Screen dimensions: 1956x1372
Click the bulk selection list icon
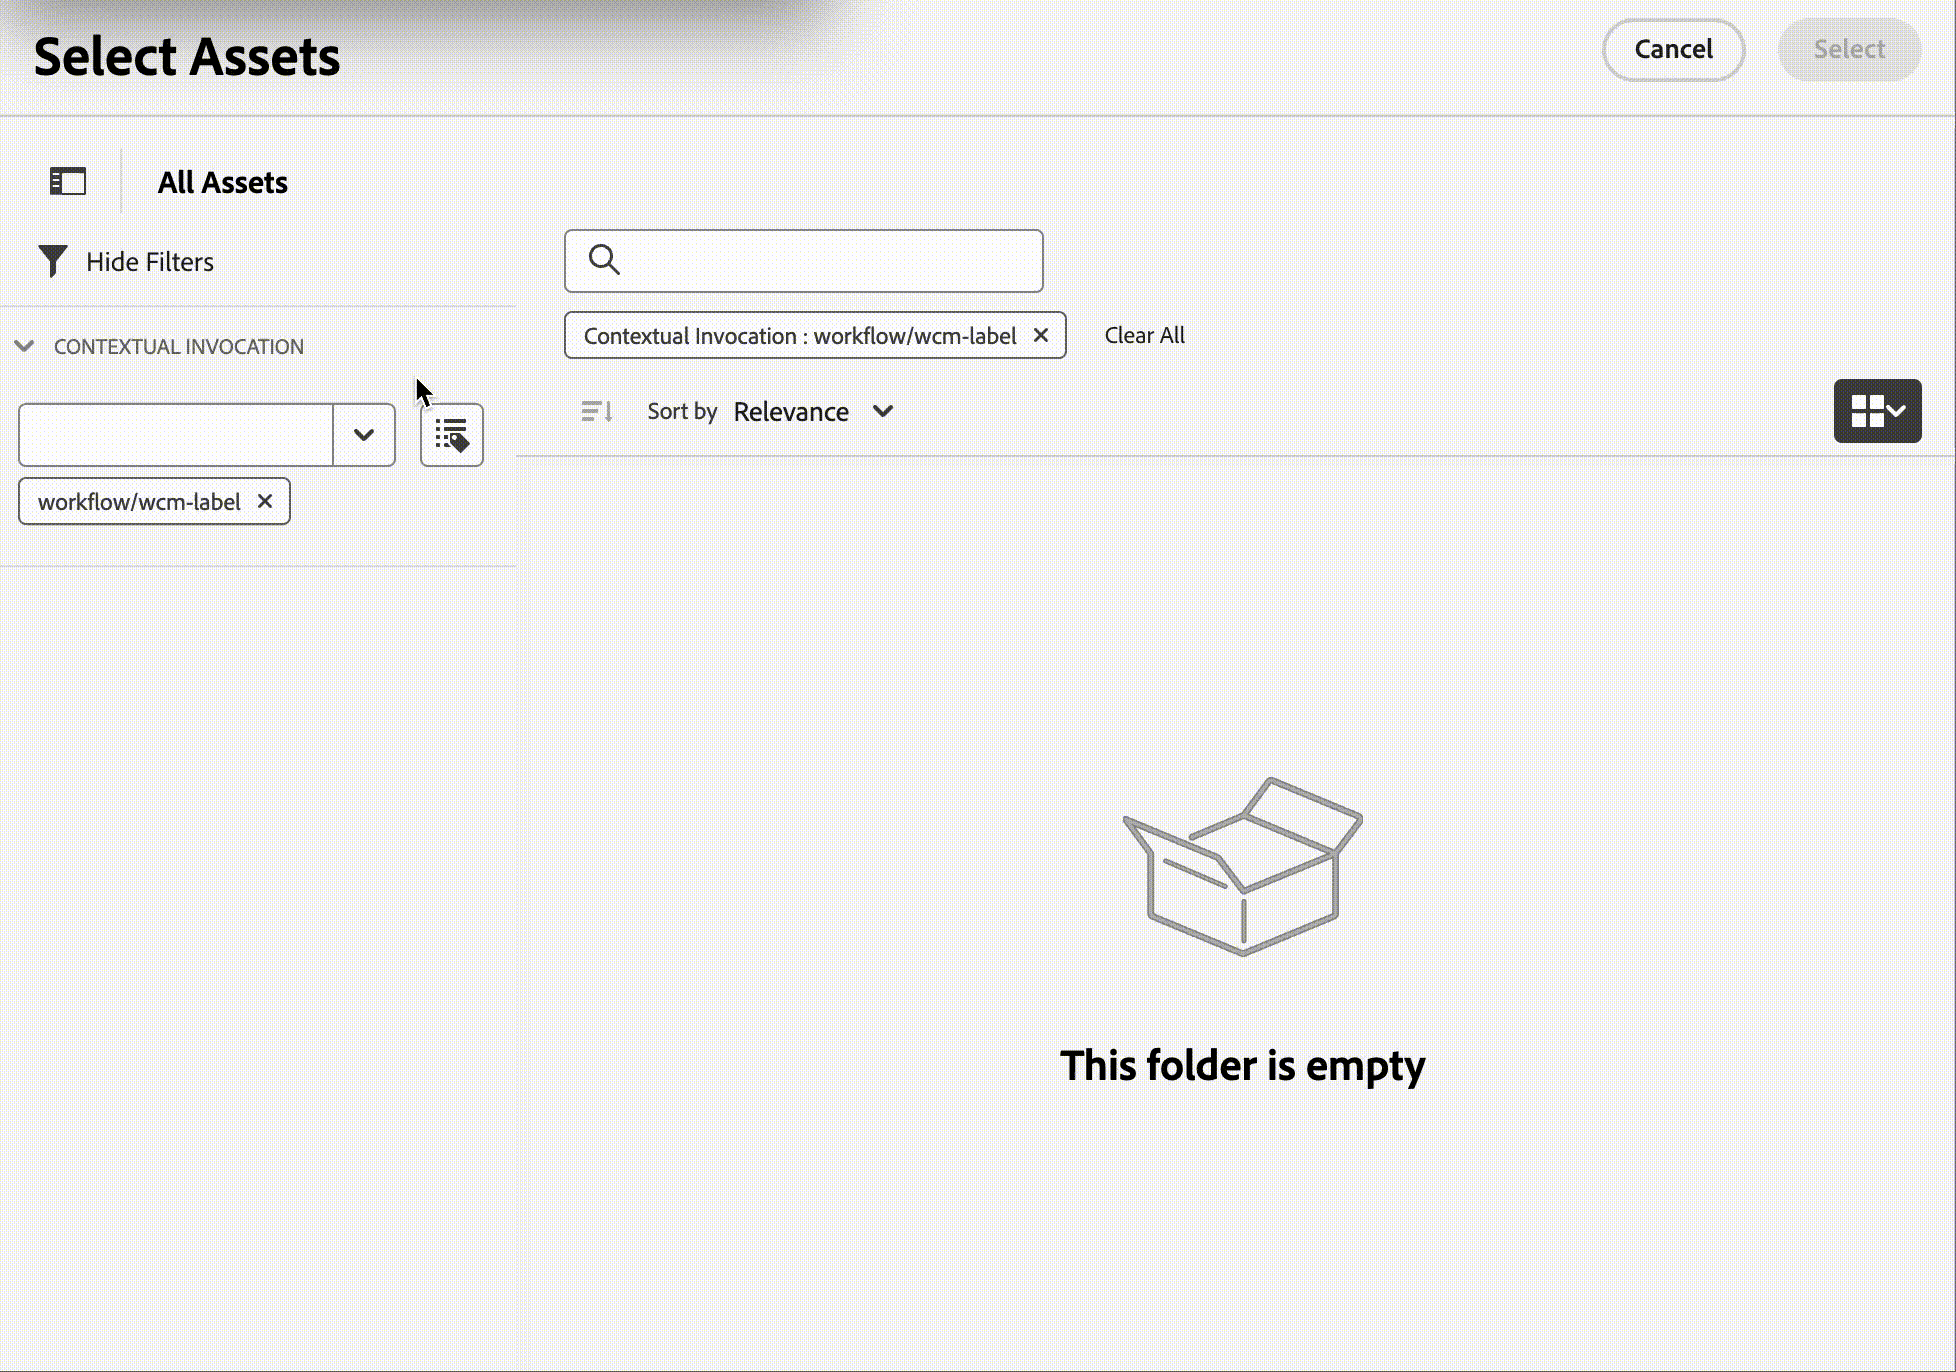tap(452, 434)
